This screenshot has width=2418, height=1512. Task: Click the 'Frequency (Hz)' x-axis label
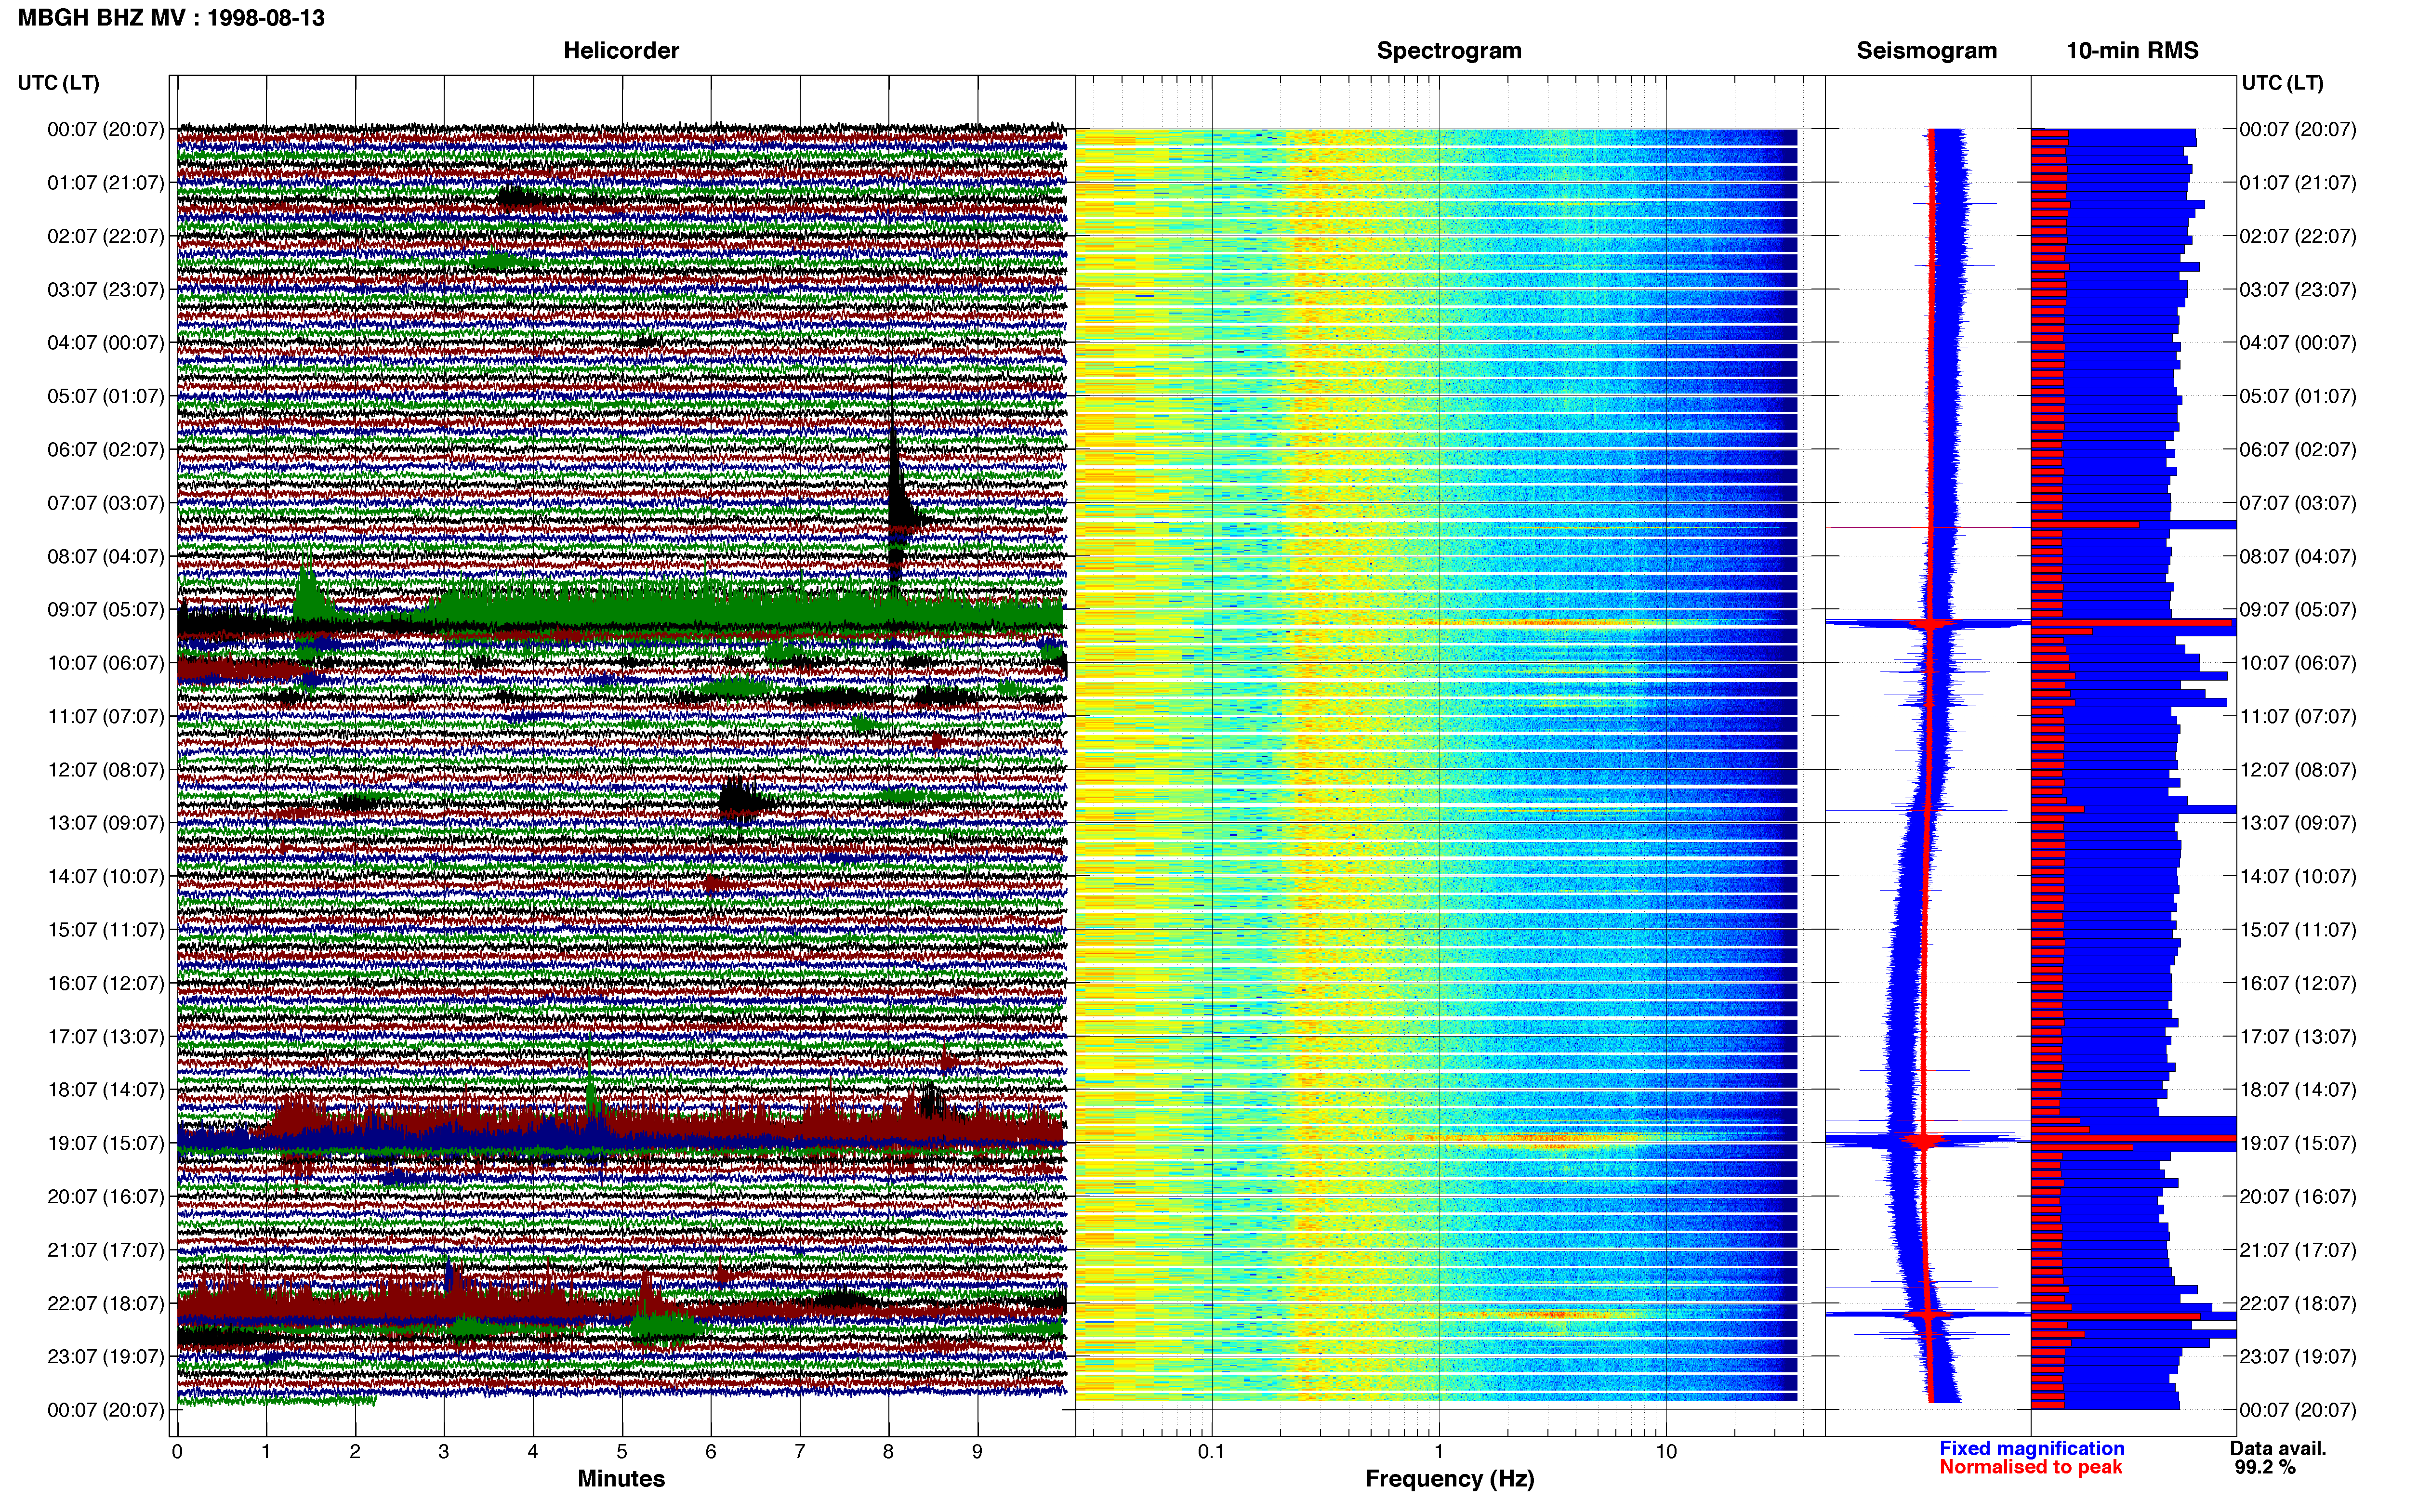tap(1449, 1479)
